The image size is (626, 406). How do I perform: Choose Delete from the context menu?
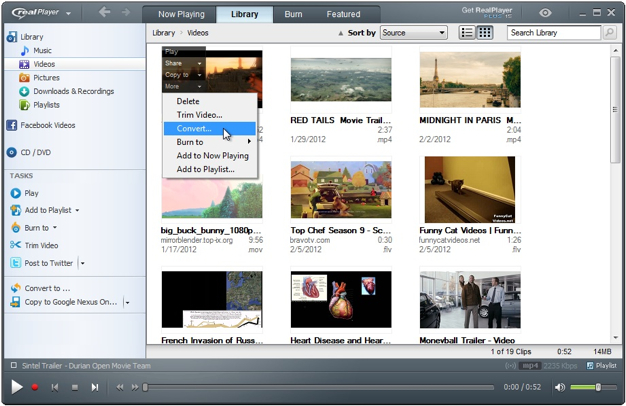pos(210,101)
